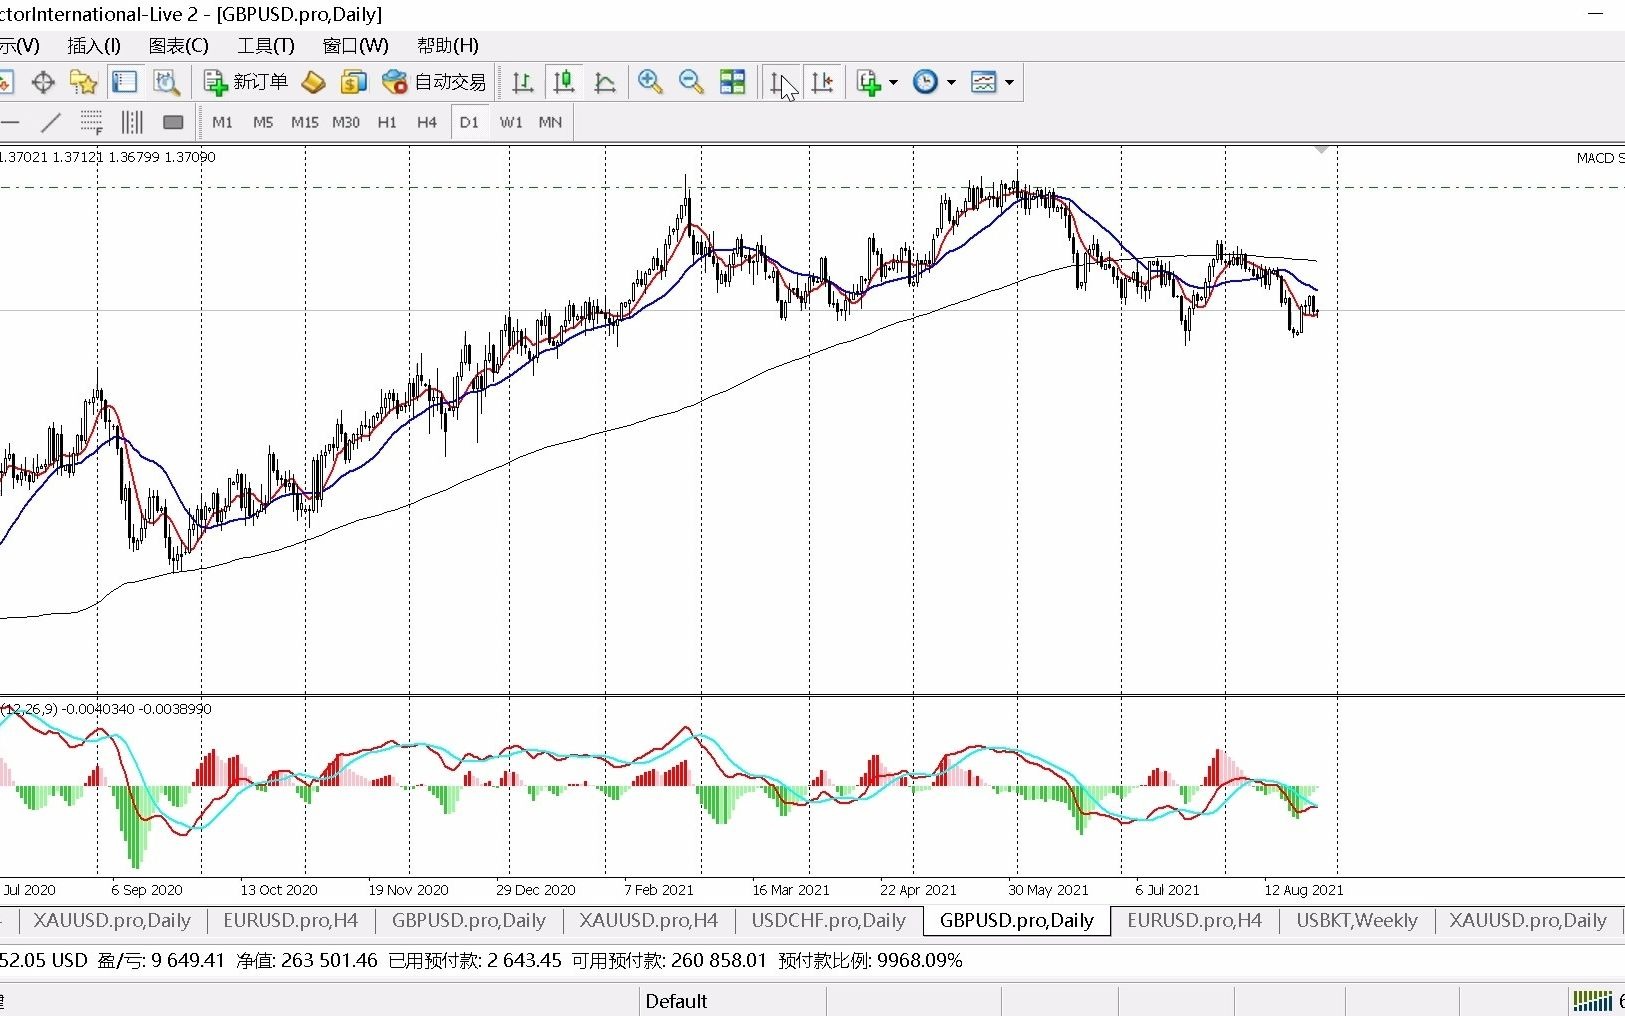The width and height of the screenshot is (1625, 1016).
Task: Expand the periods clock dropdown arrow
Action: coord(951,82)
